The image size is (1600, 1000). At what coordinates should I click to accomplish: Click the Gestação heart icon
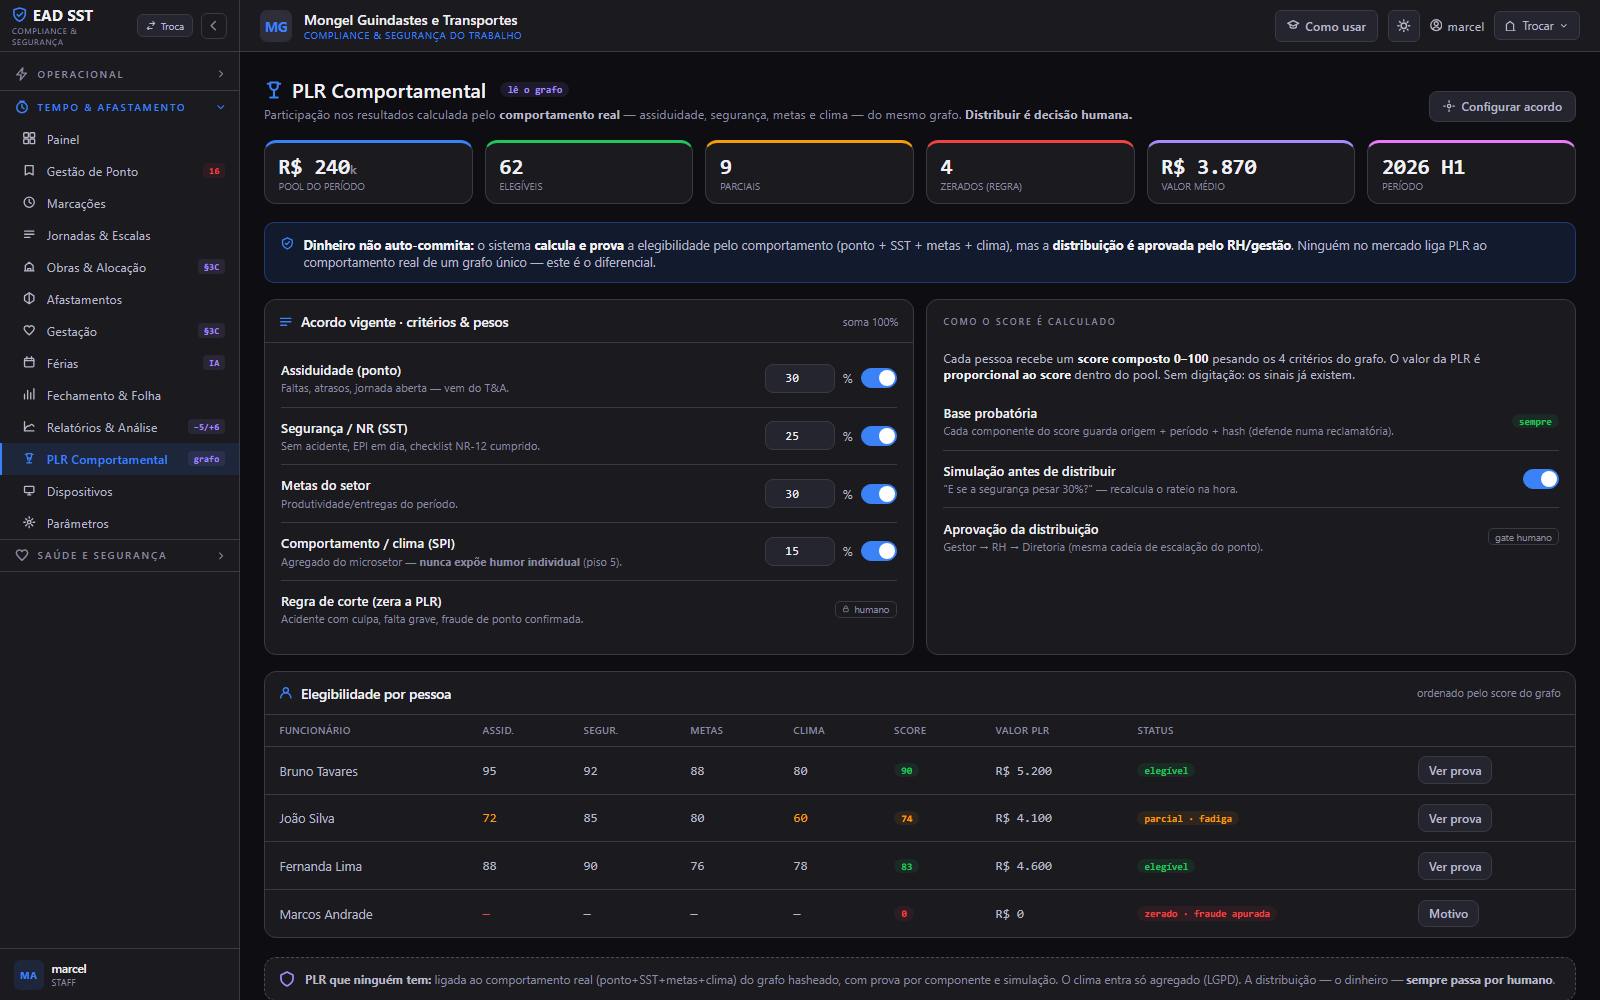(x=29, y=331)
